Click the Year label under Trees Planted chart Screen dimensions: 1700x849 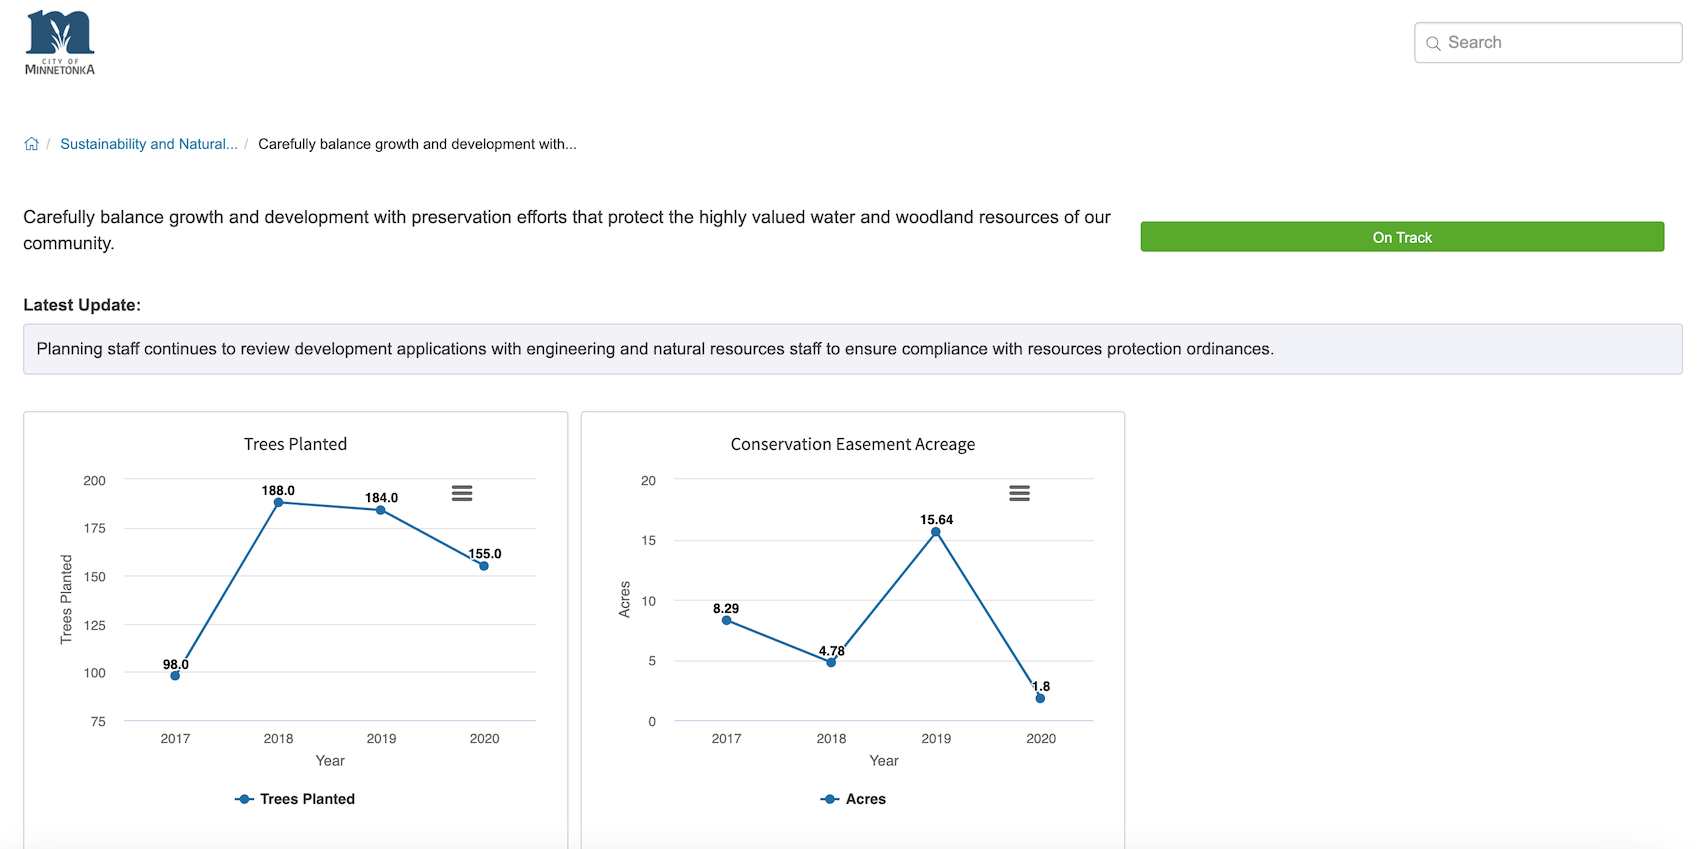click(x=330, y=761)
